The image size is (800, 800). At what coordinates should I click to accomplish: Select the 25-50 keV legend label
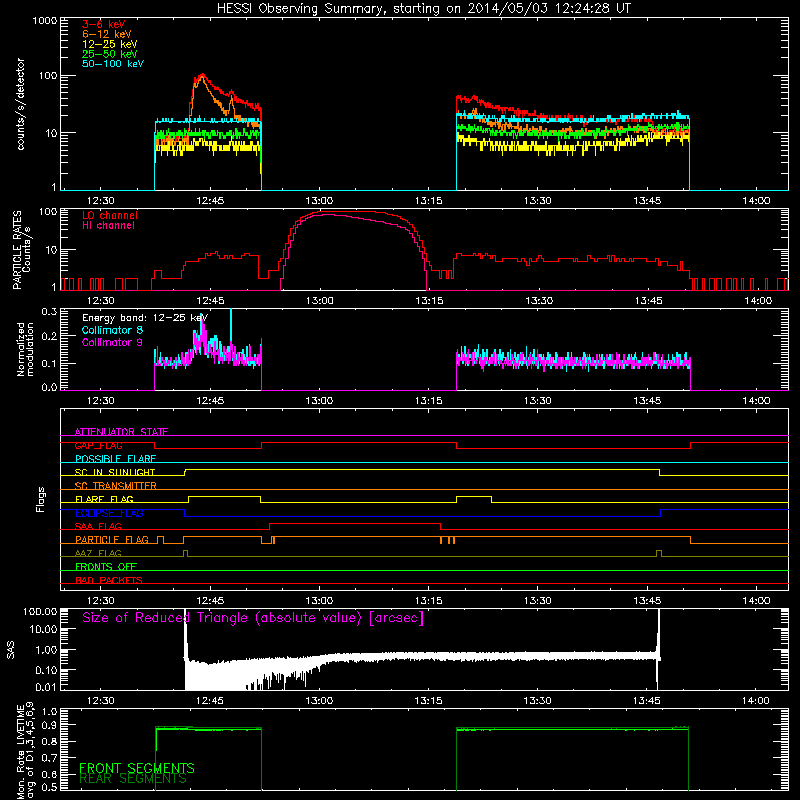[110, 54]
